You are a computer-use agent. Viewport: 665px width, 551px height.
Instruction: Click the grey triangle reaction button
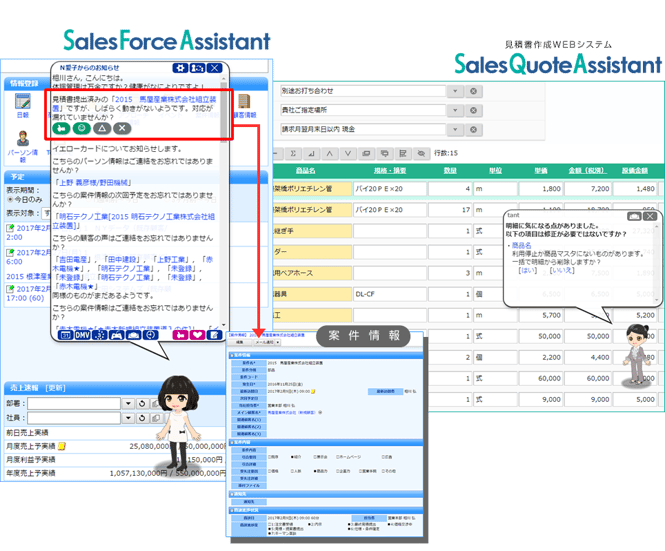[102, 128]
